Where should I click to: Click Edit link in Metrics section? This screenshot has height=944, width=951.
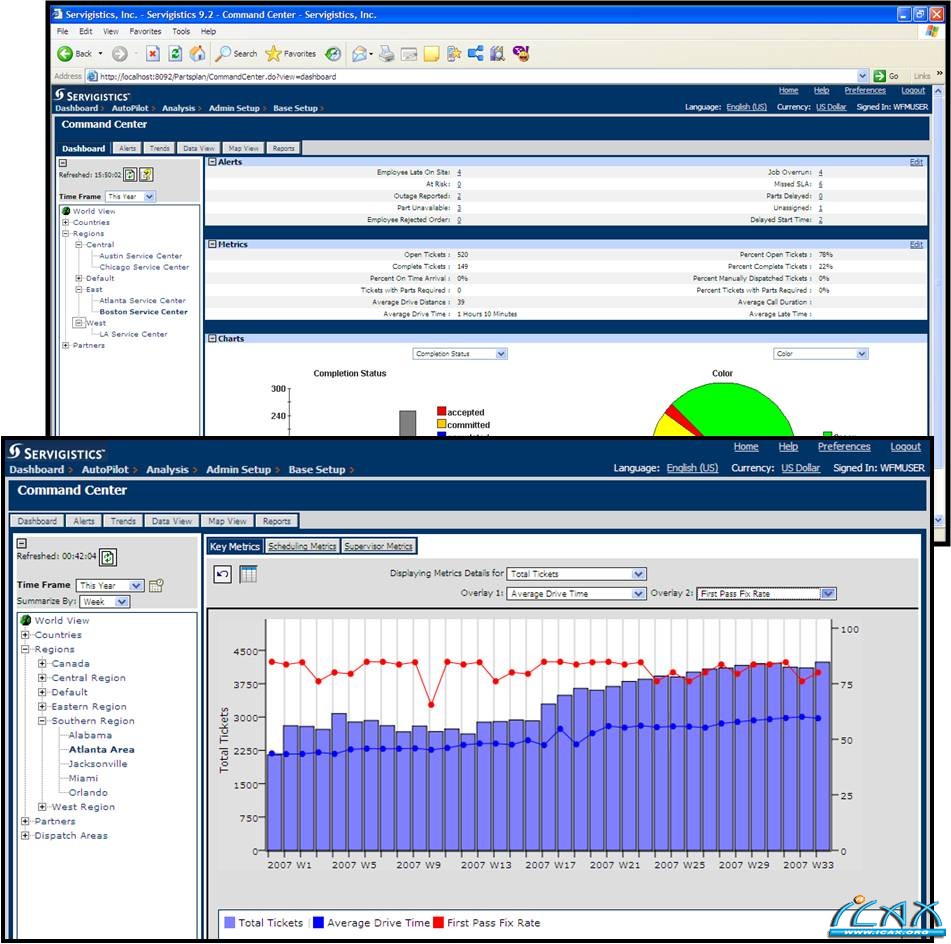pos(916,244)
